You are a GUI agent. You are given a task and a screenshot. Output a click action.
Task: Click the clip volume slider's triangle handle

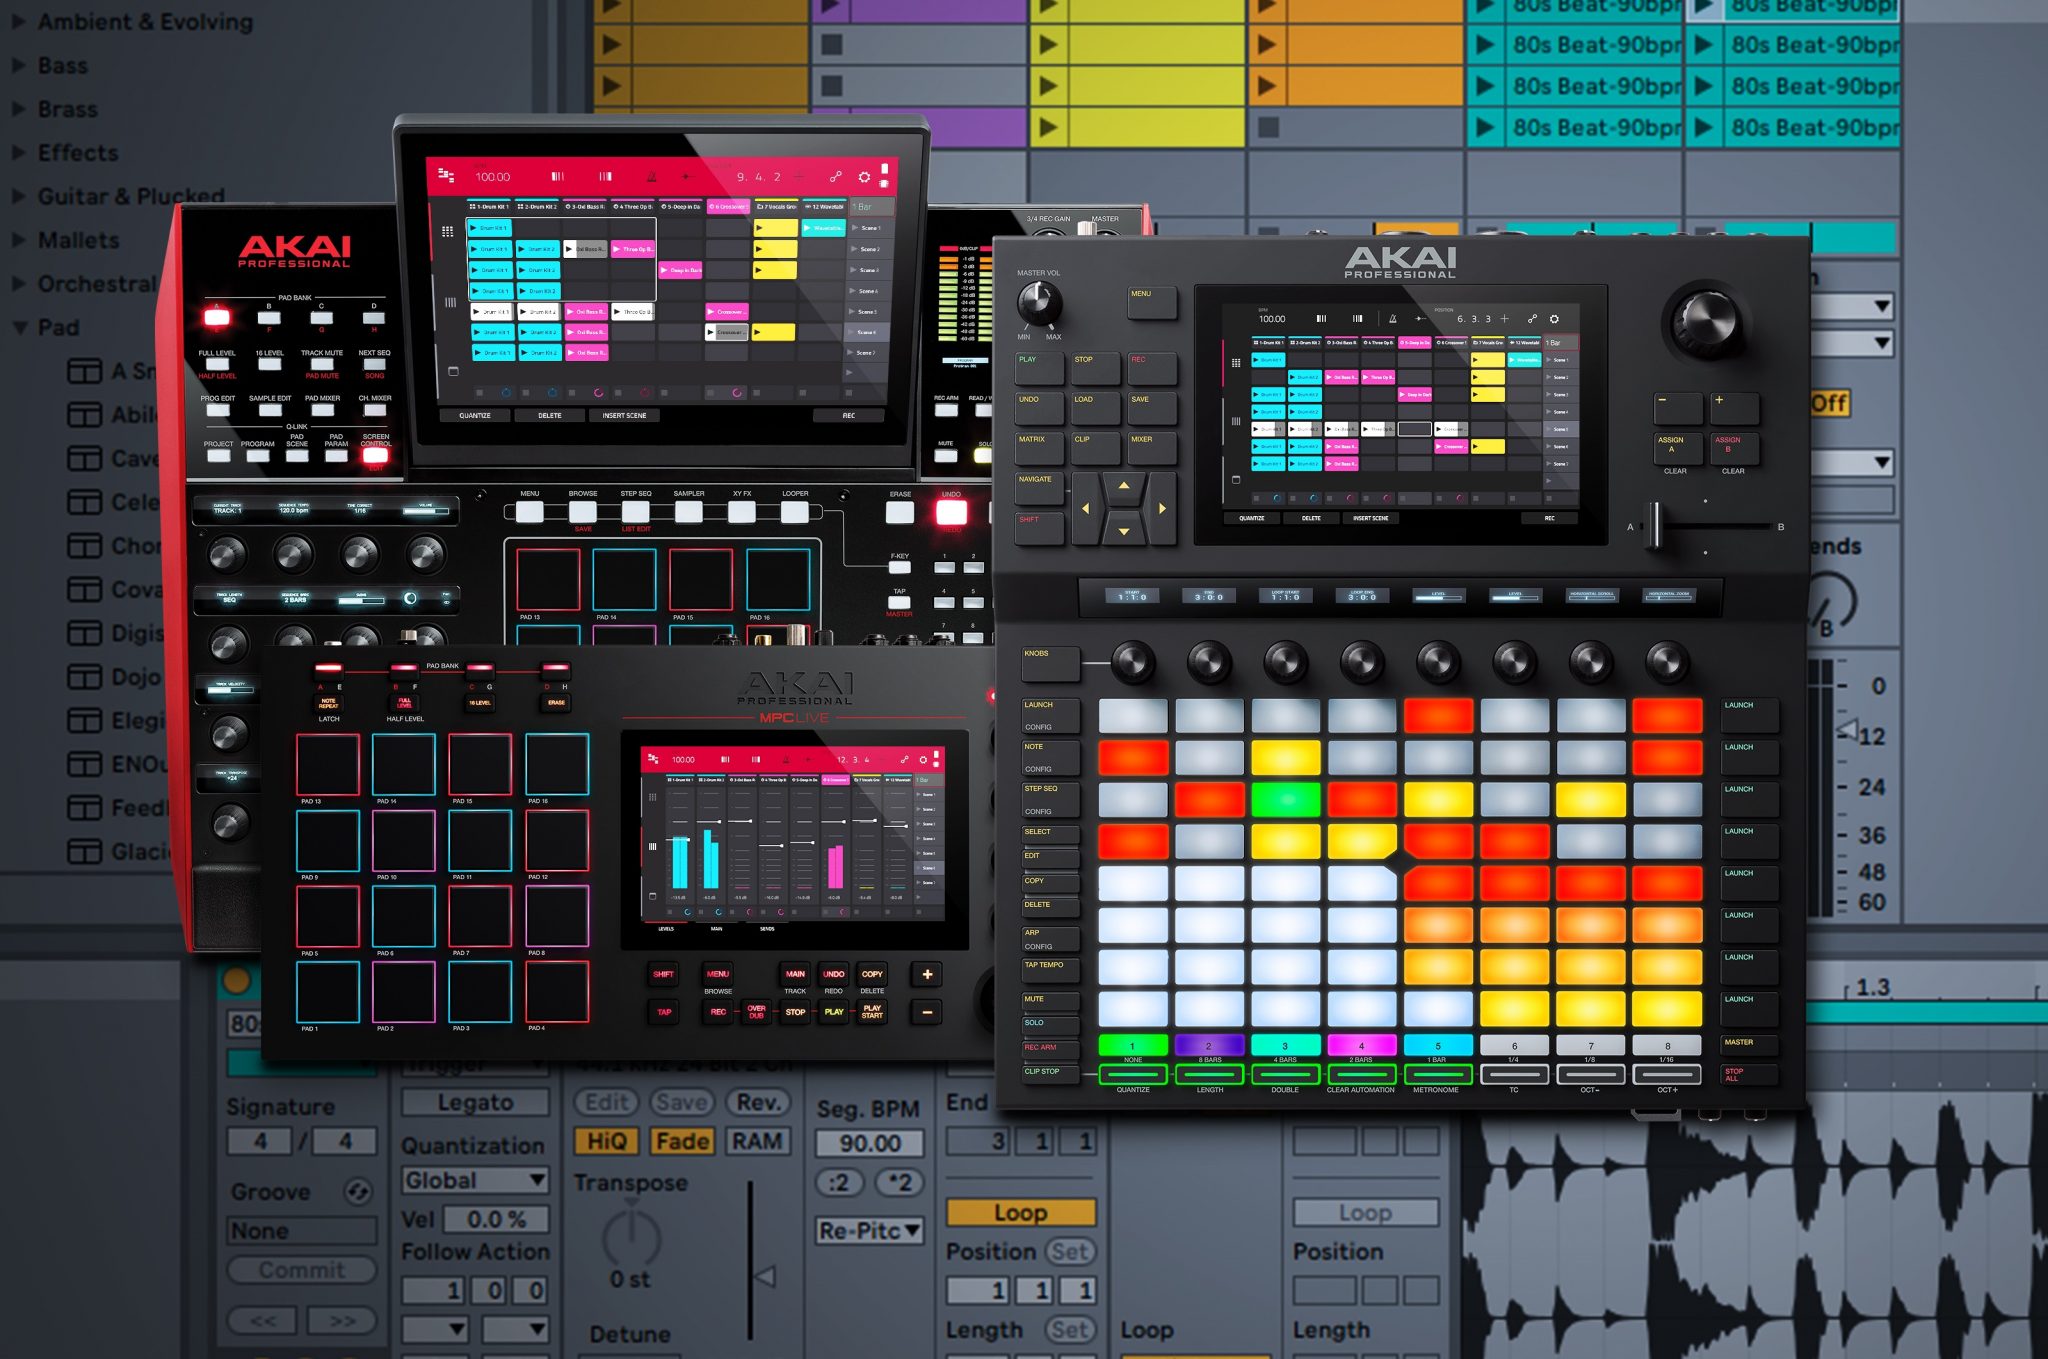tap(766, 1276)
